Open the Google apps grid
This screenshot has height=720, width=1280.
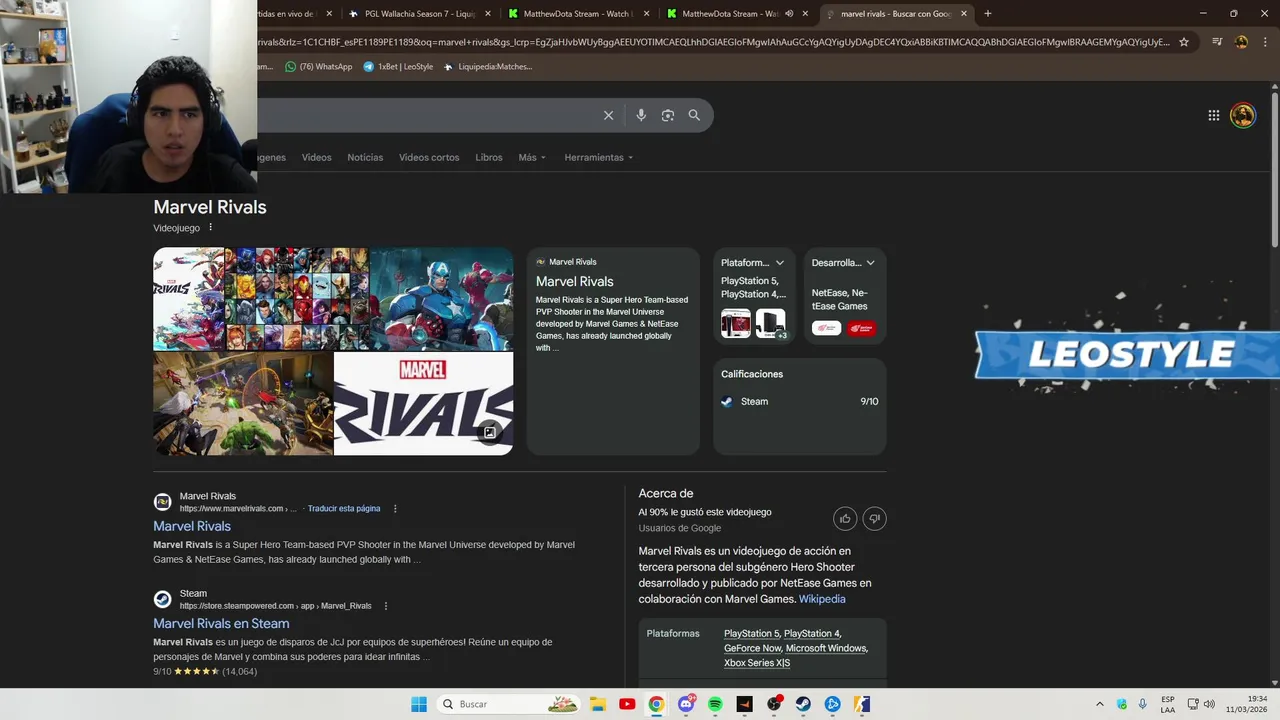click(1214, 115)
